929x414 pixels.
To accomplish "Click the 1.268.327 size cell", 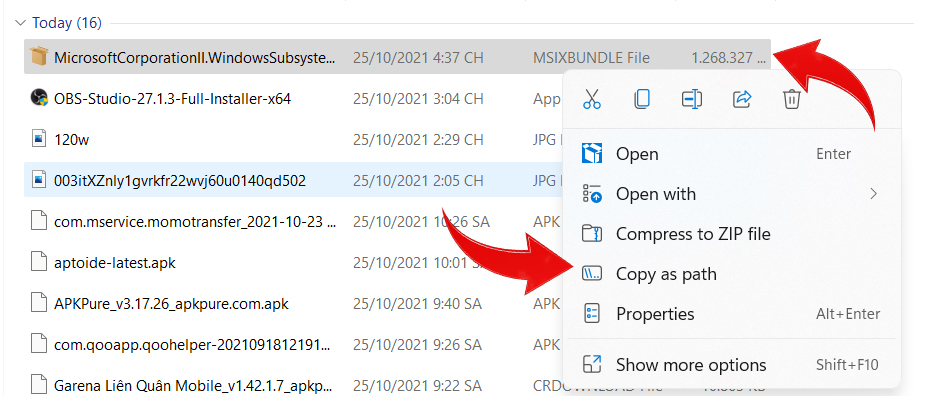I will (729, 57).
